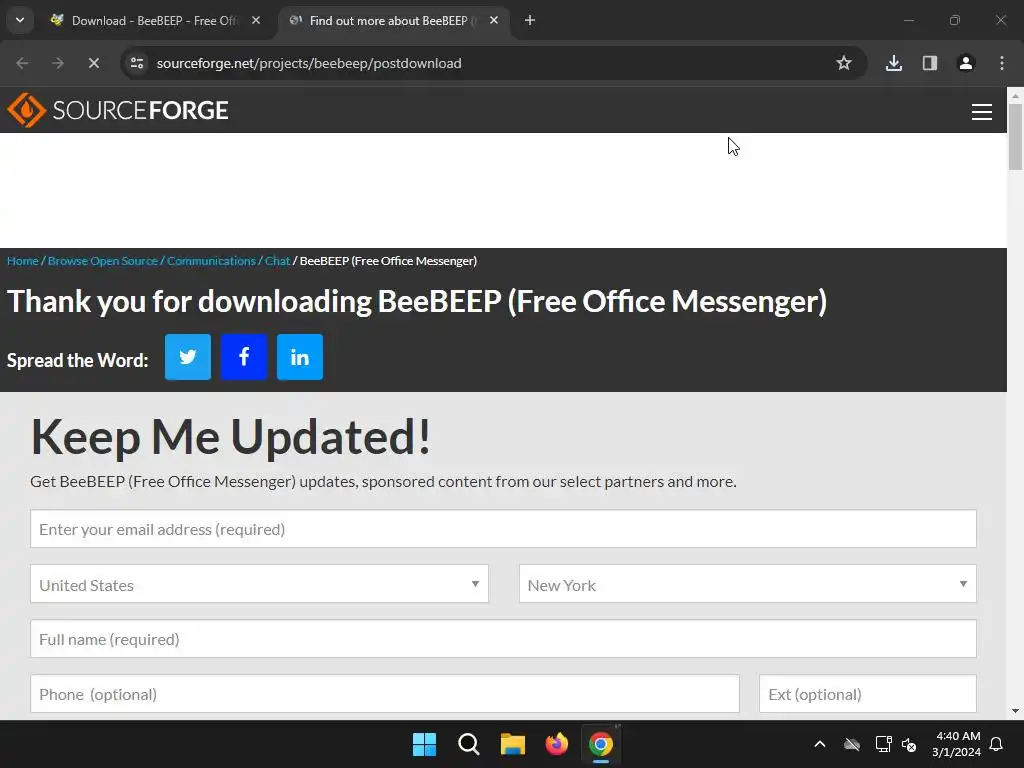Click the OneDrive cloud tray icon
The height and width of the screenshot is (768, 1024).
pyautogui.click(x=852, y=744)
